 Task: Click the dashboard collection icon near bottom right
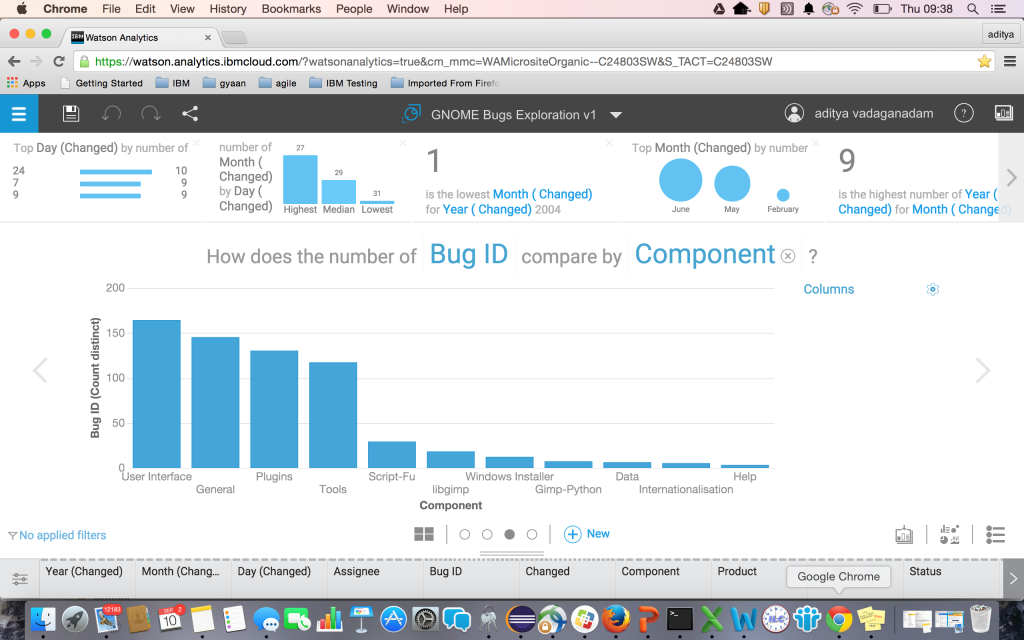coord(904,535)
